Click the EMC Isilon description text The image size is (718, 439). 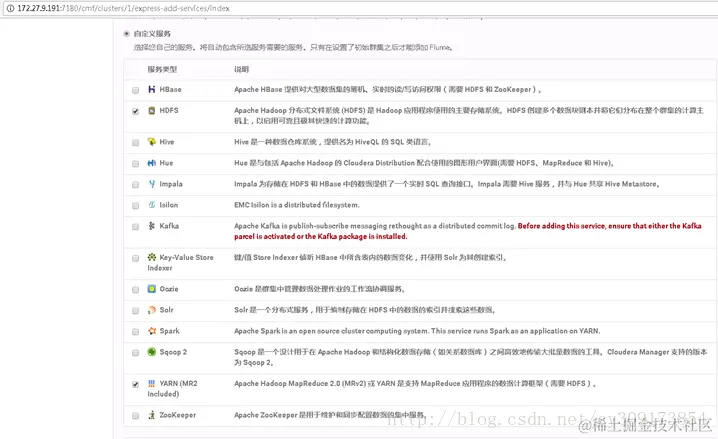(x=297, y=205)
